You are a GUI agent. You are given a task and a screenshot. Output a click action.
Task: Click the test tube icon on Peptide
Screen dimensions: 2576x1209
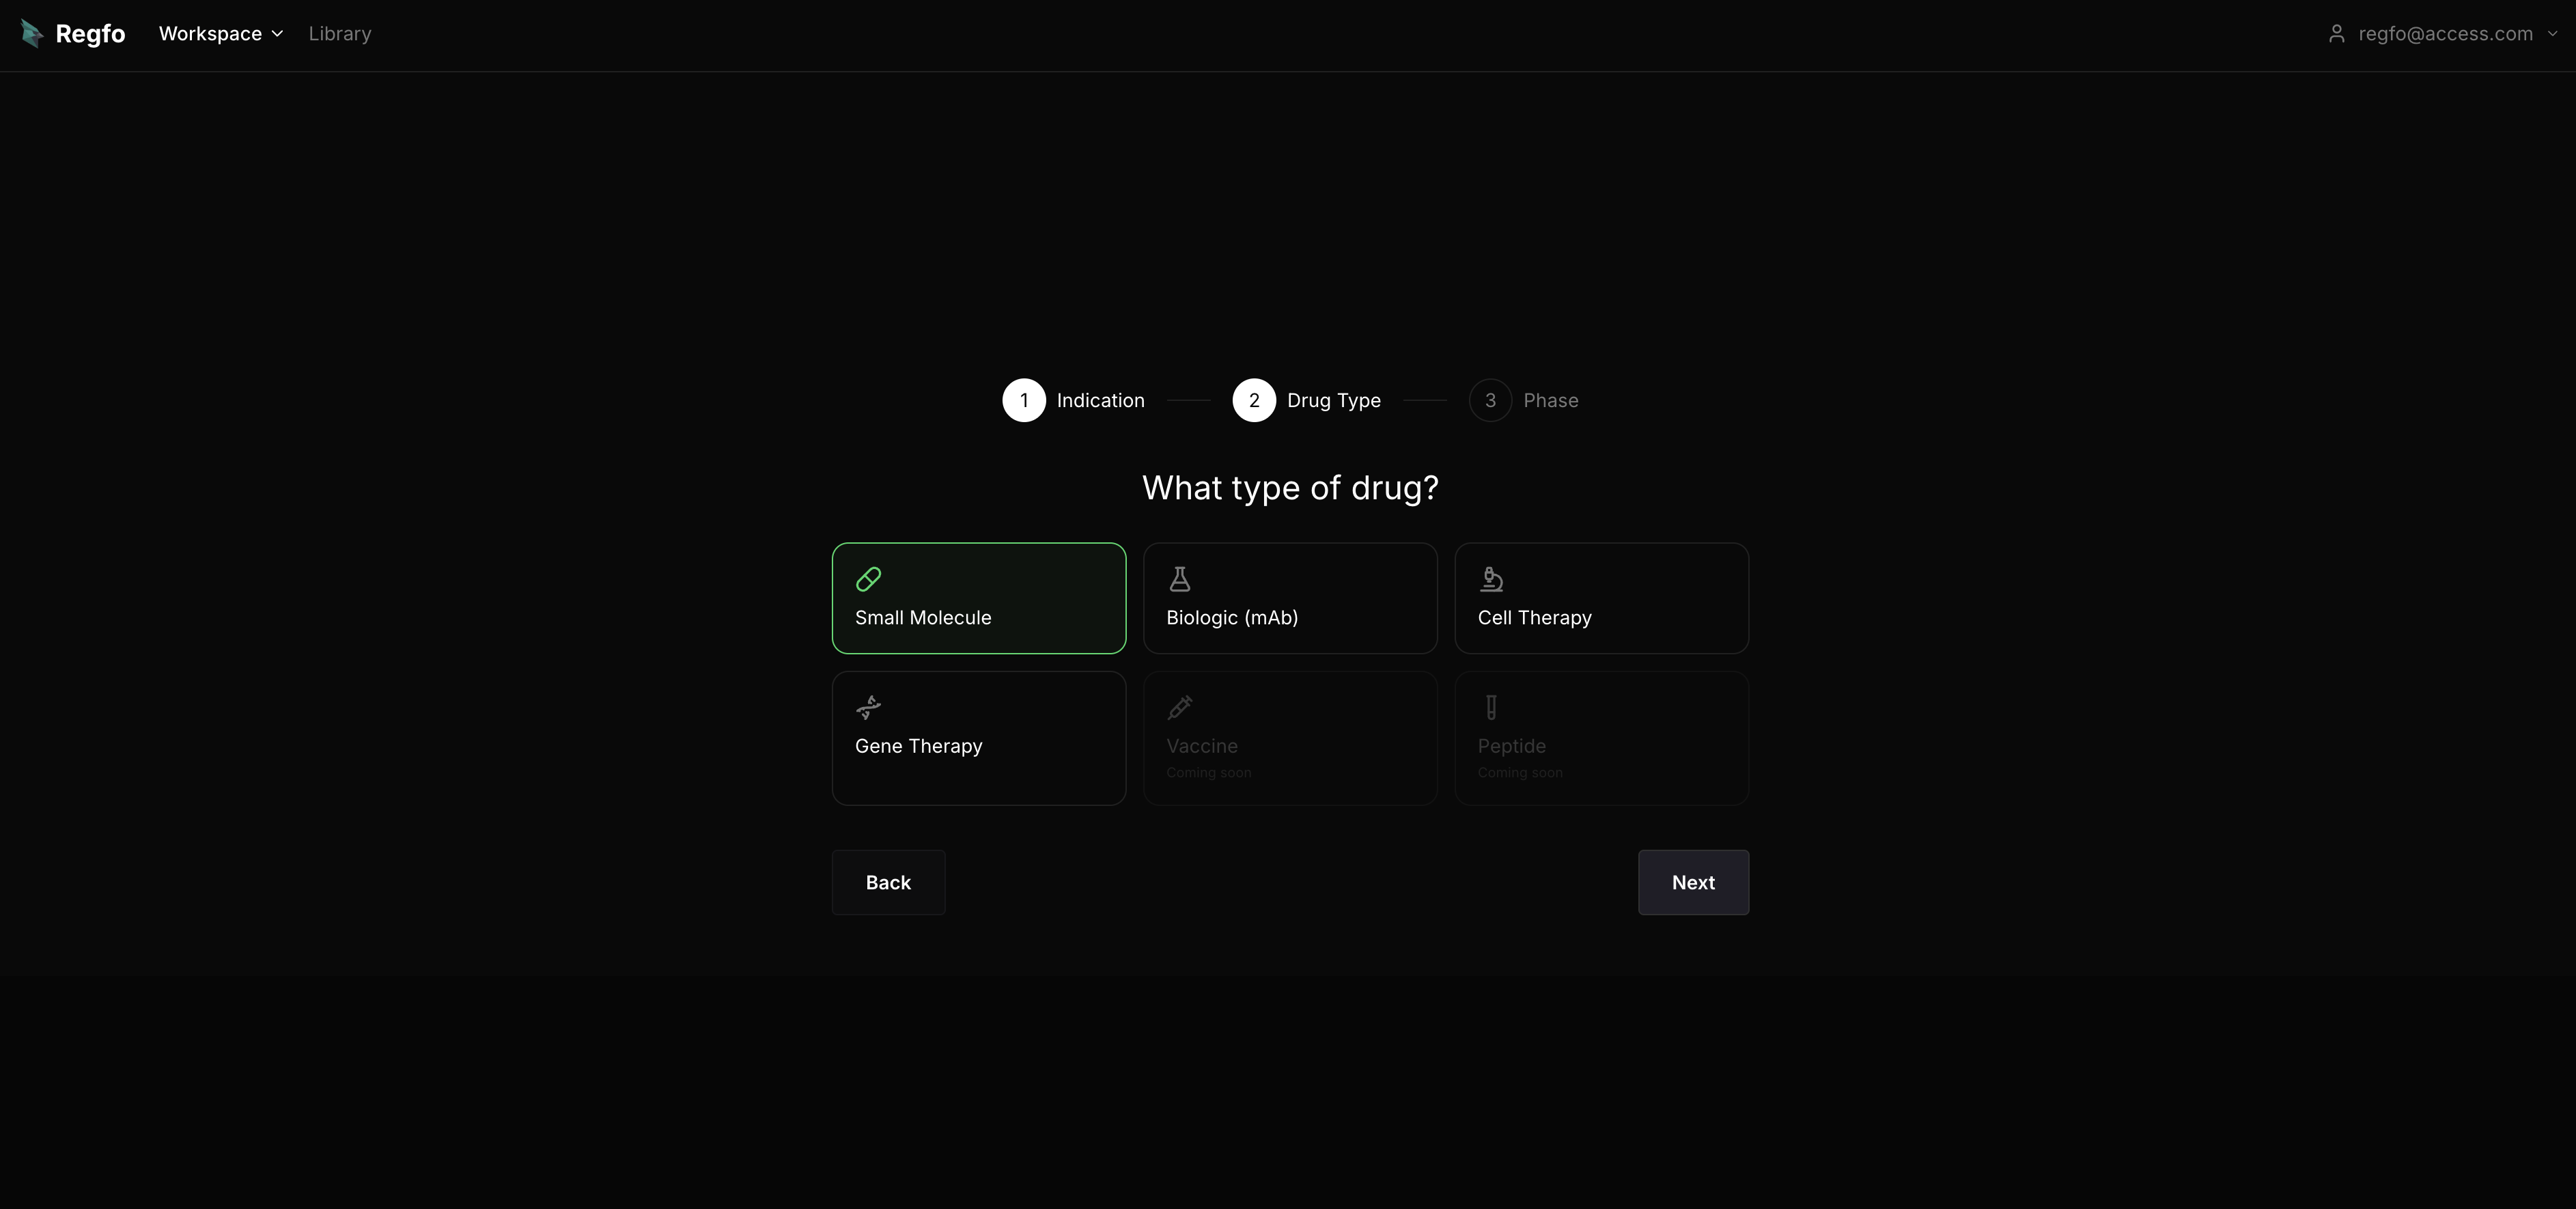(x=1491, y=707)
